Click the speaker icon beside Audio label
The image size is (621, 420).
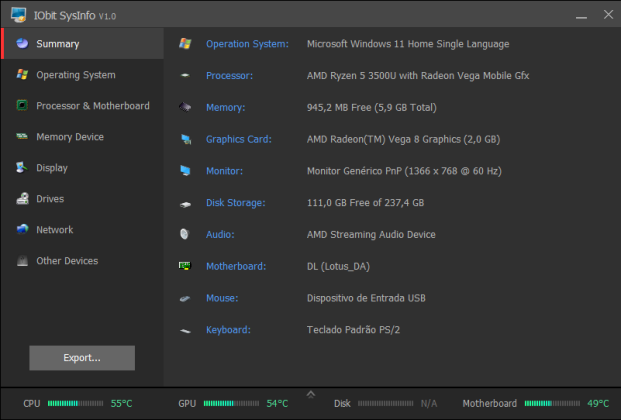(185, 234)
